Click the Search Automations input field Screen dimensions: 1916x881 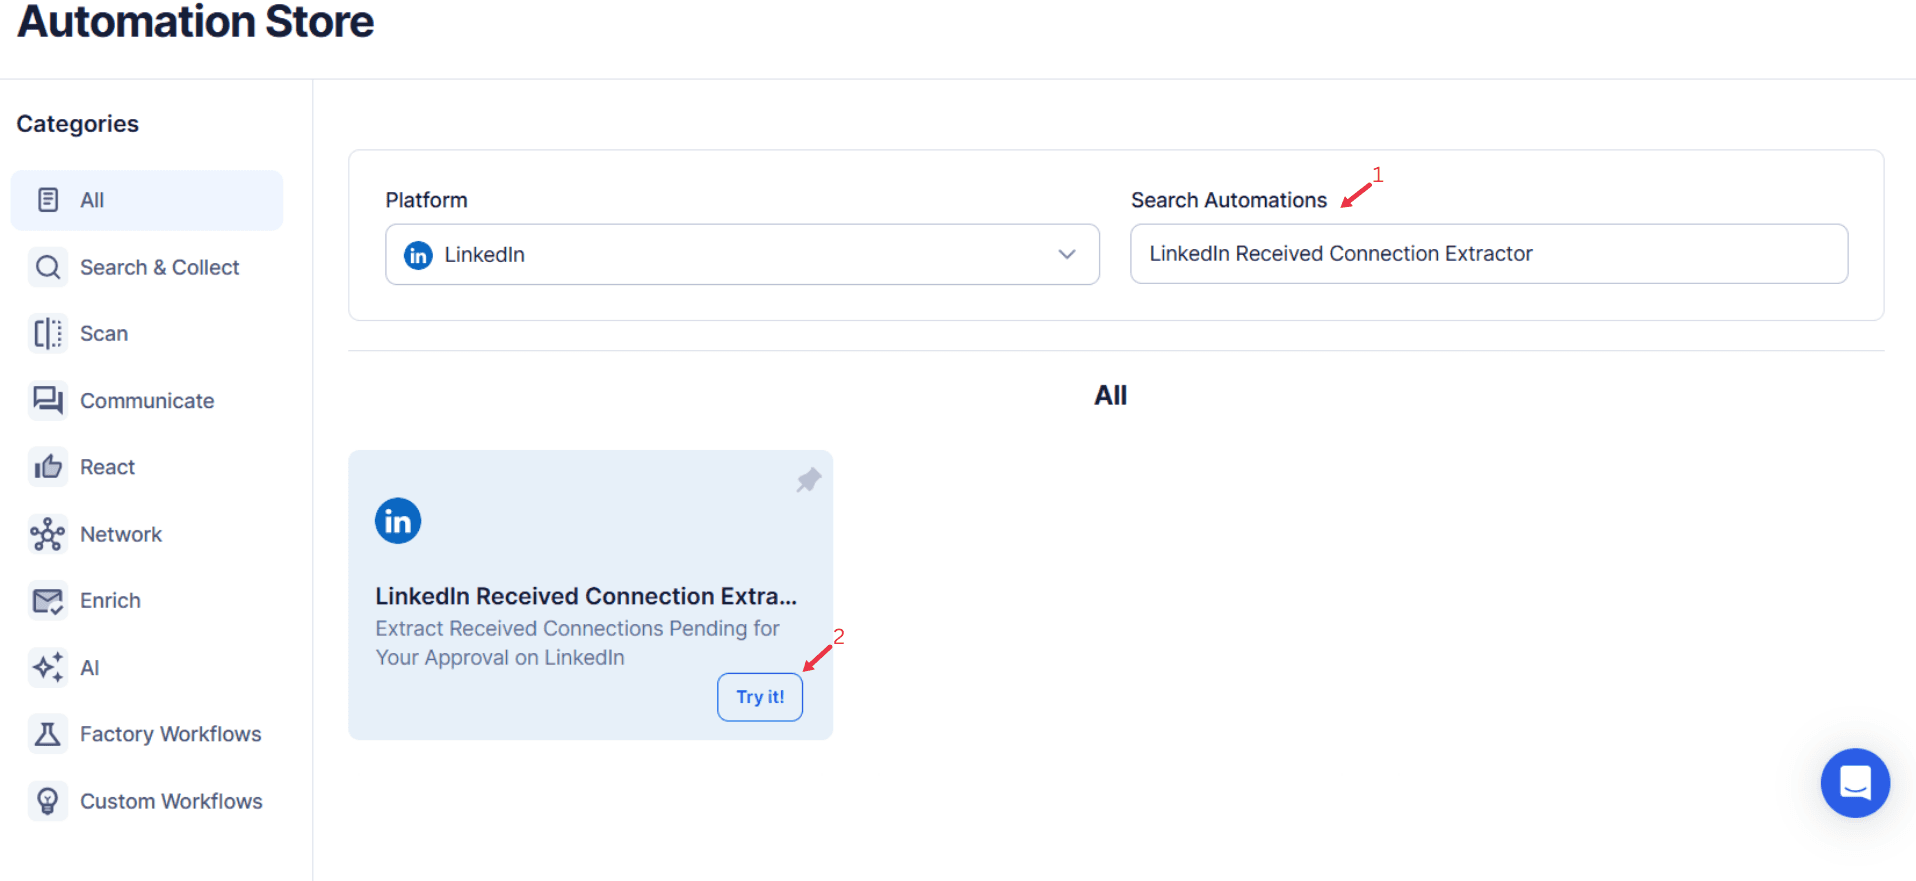1488,253
